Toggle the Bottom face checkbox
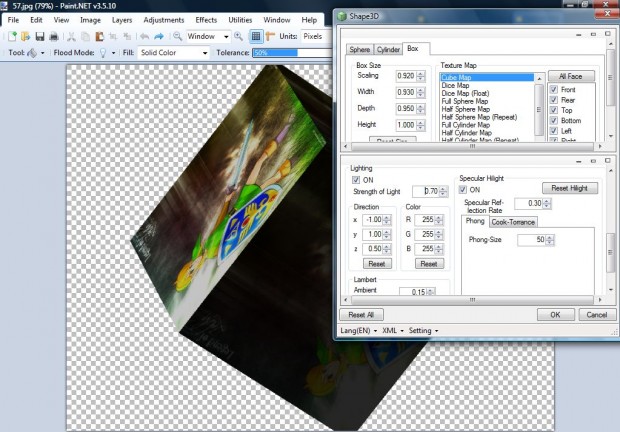The height and width of the screenshot is (432, 620). click(554, 121)
